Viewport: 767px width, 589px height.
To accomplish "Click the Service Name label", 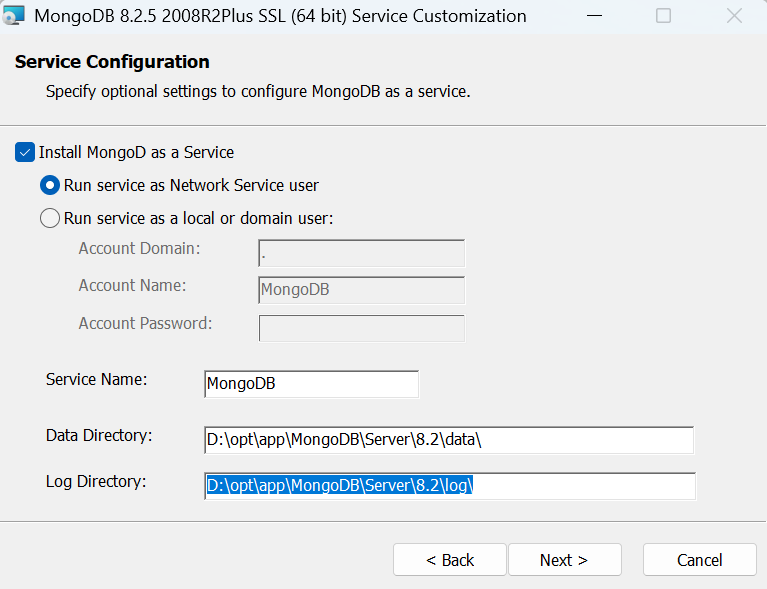I will [96, 380].
